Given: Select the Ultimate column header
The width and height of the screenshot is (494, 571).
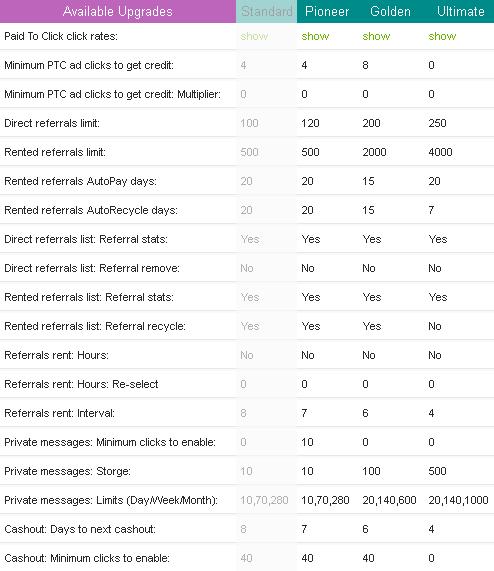Looking at the screenshot, I should (x=461, y=11).
